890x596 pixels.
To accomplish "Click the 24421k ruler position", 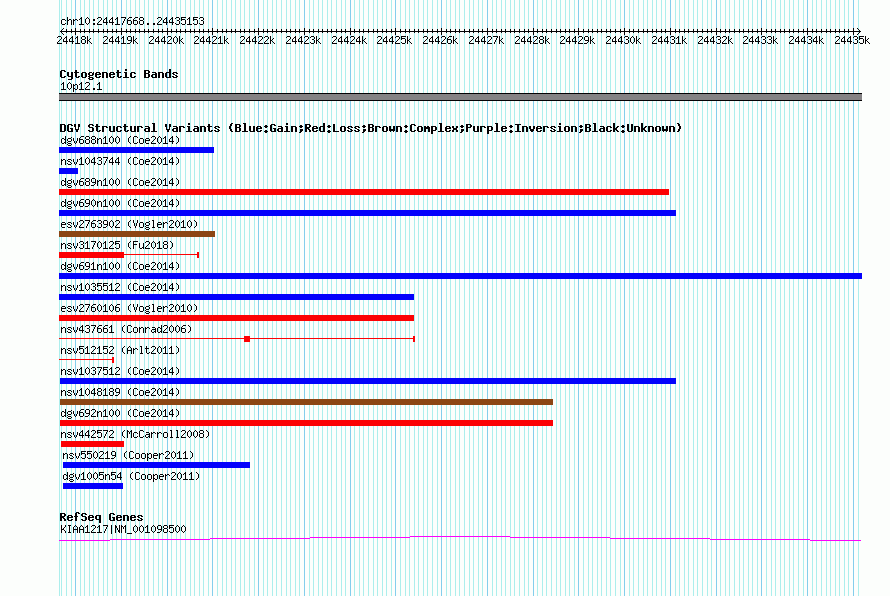I will (211, 40).
